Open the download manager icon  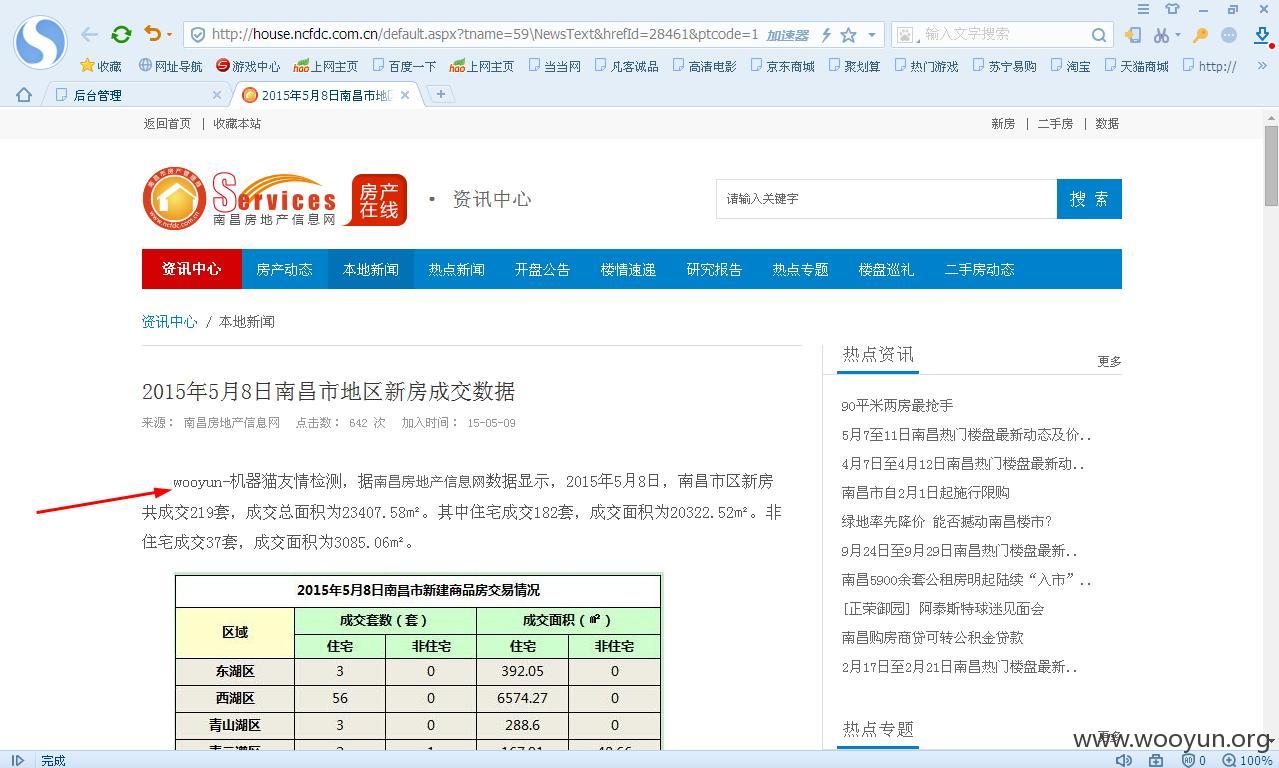coord(1262,35)
